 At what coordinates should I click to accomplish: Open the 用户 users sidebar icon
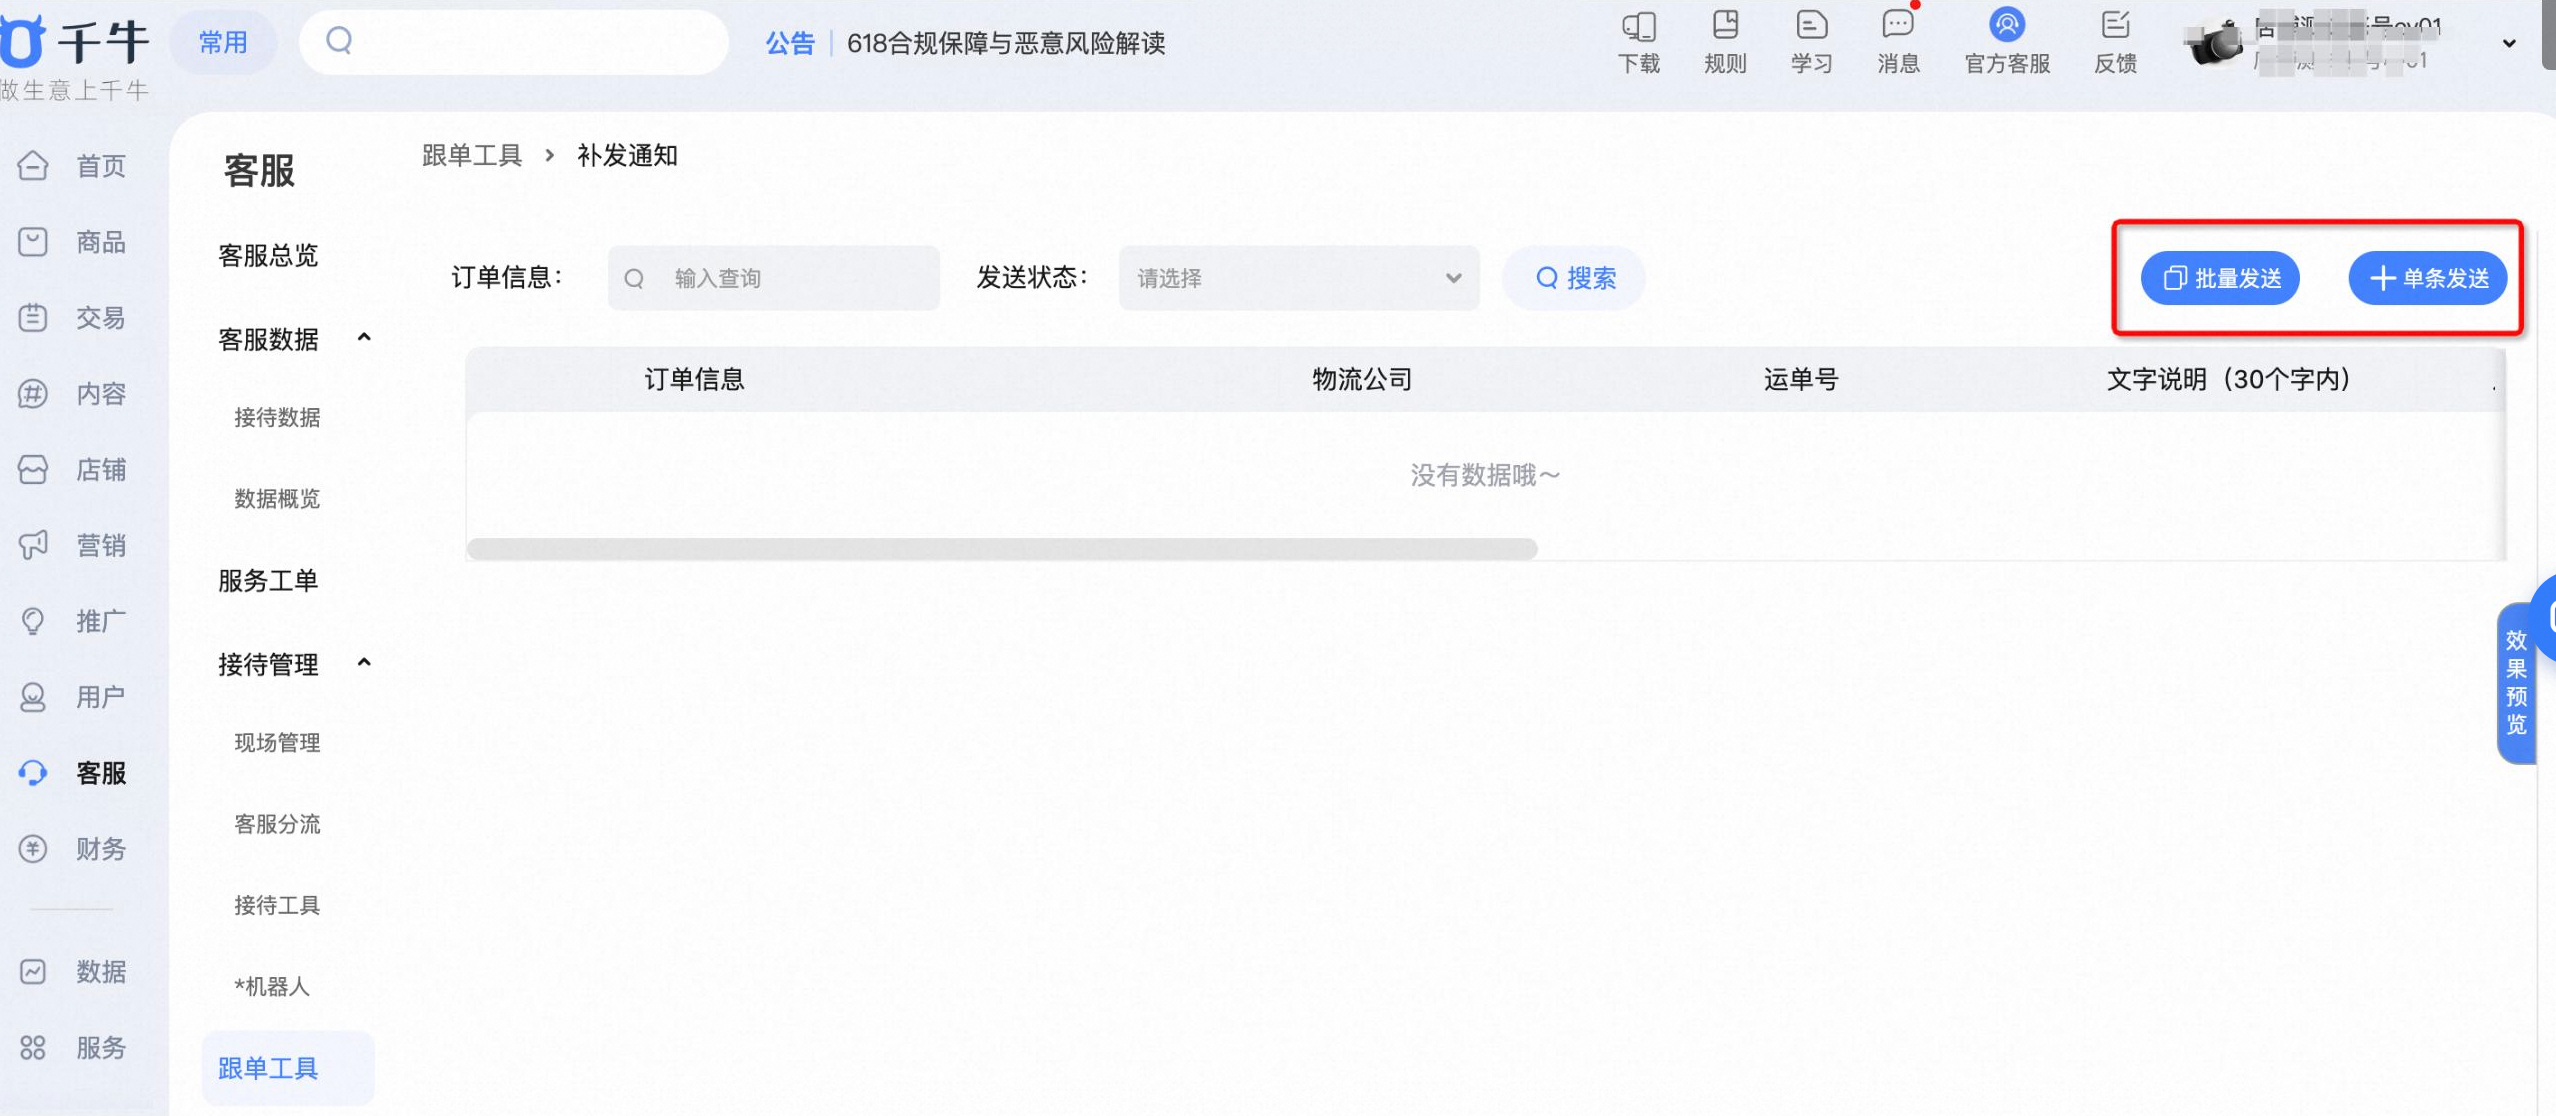coord(33,697)
